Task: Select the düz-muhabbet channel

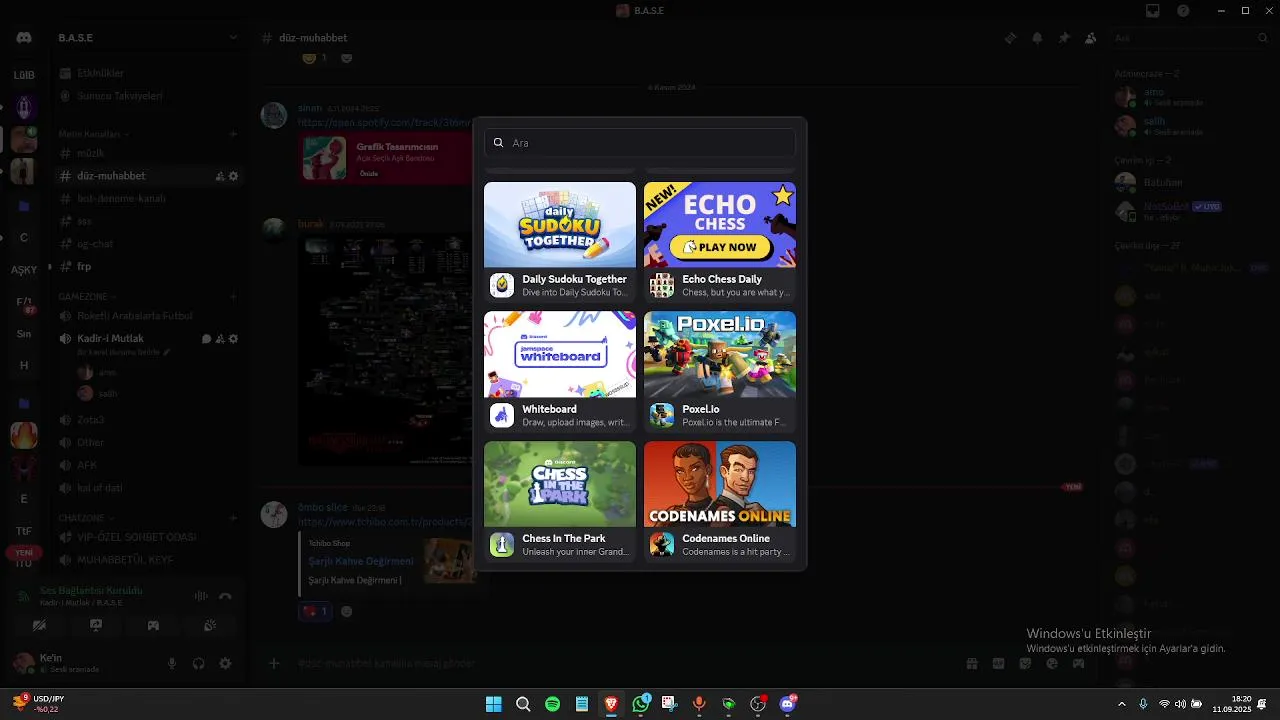Action: 149,176
